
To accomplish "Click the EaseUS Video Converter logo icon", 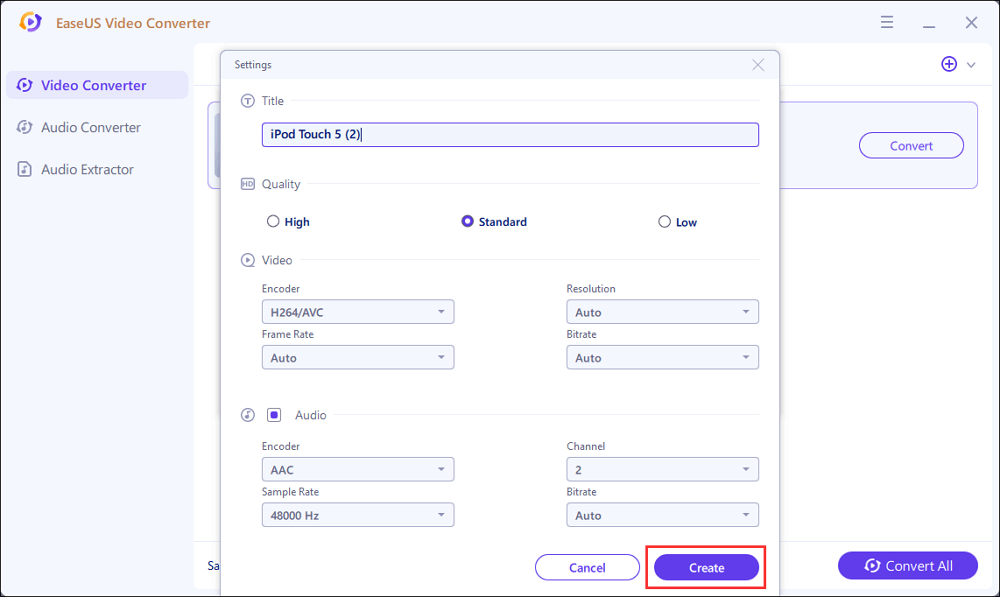I will tap(31, 22).
